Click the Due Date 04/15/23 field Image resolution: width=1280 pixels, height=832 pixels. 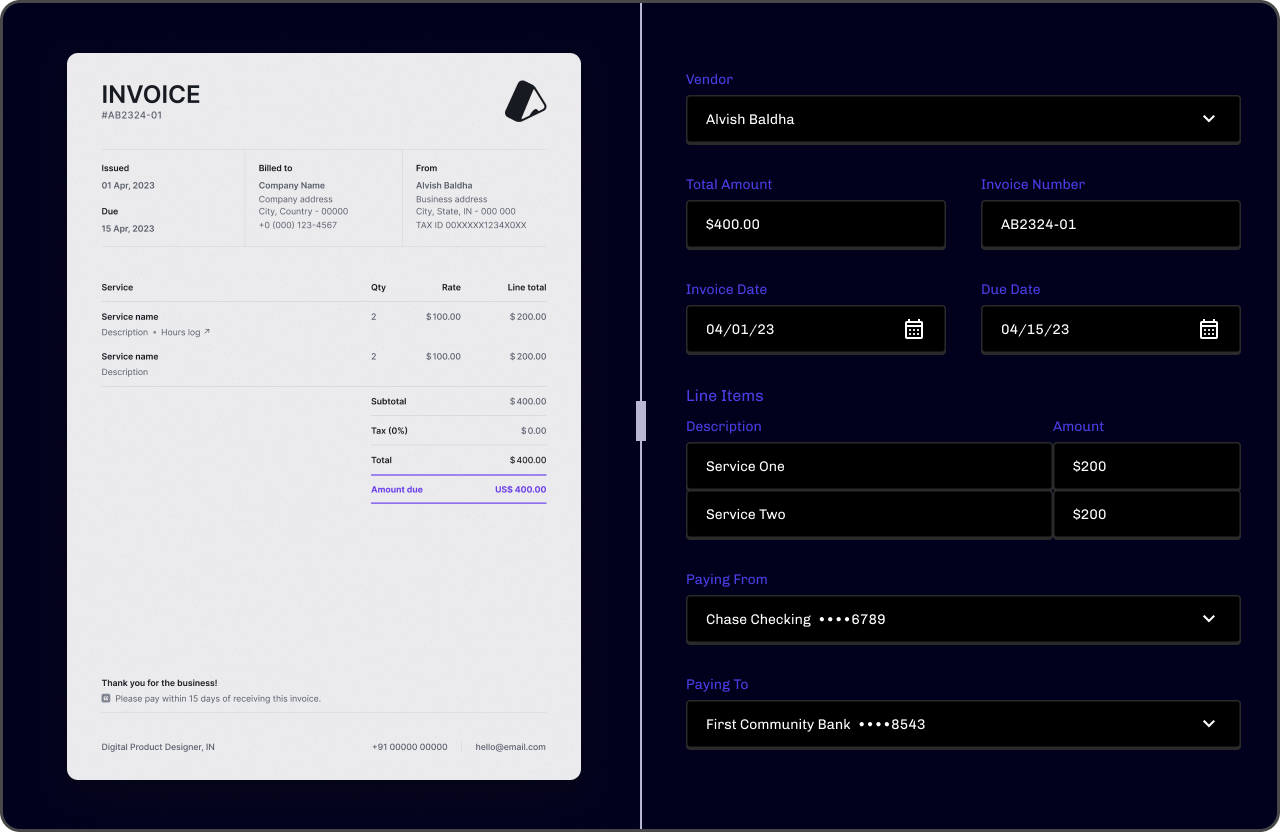point(1085,329)
